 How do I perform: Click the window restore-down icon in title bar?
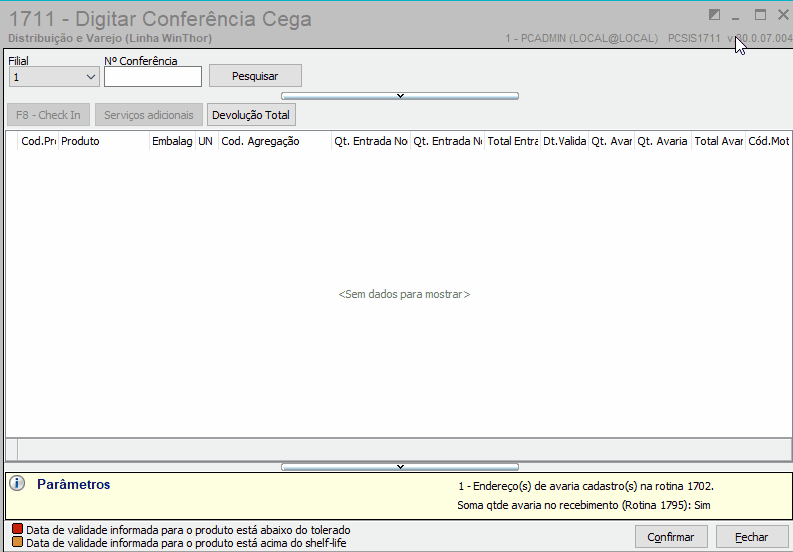point(714,15)
